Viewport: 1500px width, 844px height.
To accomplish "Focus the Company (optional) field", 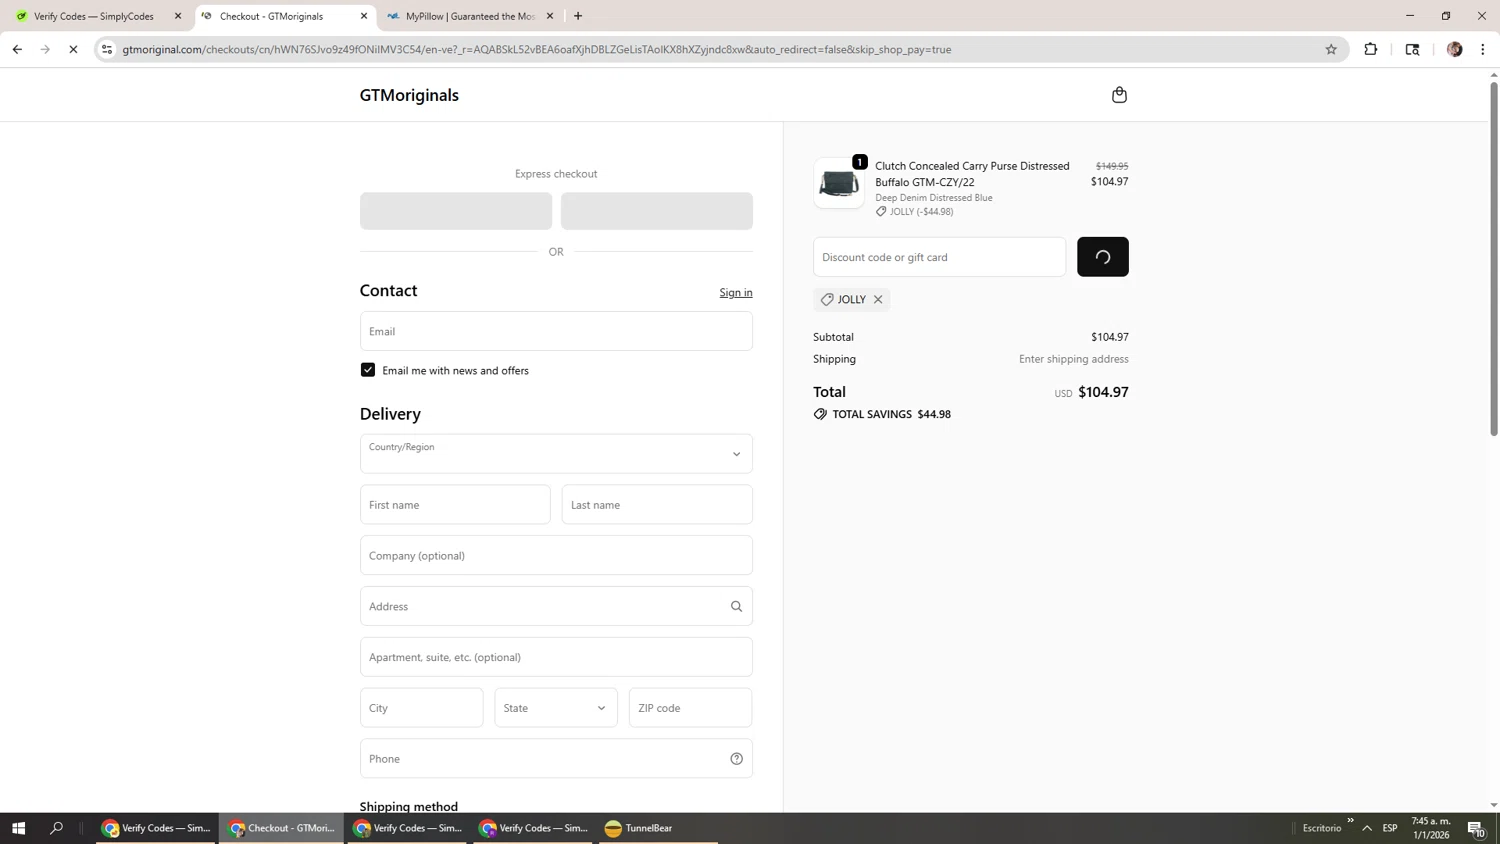I will pyautogui.click(x=556, y=556).
